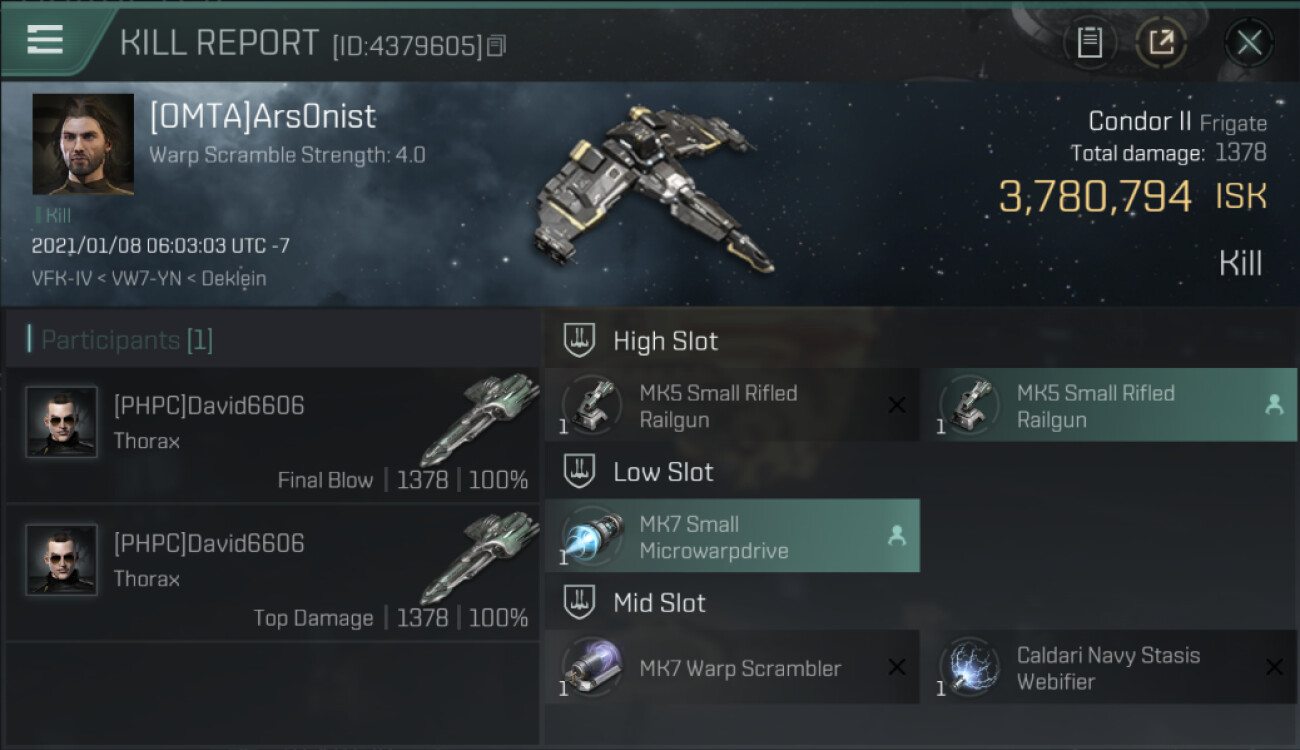
Task: Open the hamburger menu in top-left corner
Action: pos(45,40)
